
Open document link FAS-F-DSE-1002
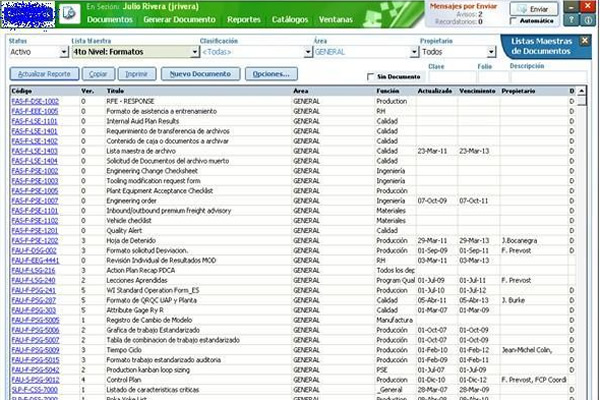pyautogui.click(x=35, y=101)
